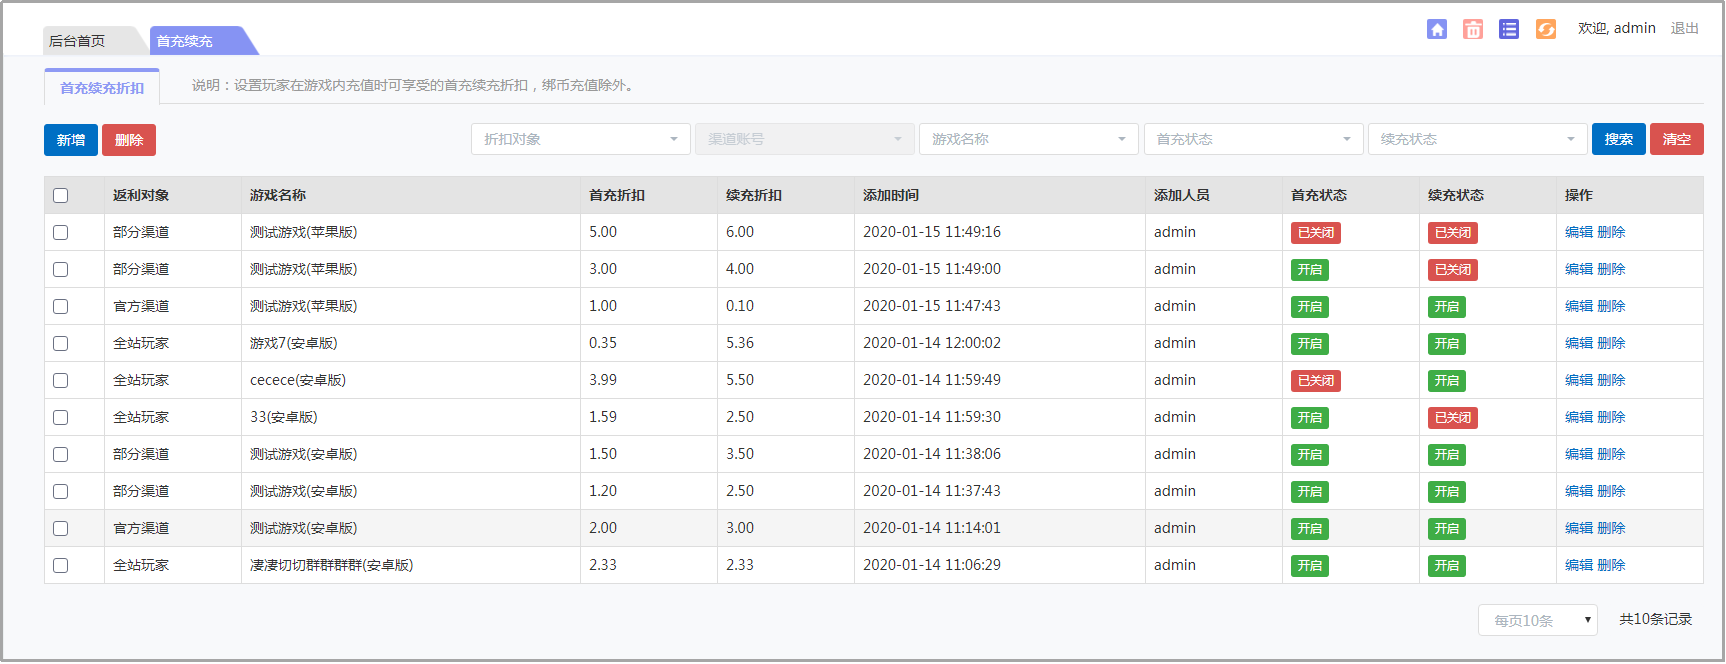Open the 折扣对象 dropdown
Screen dimensions: 1726x664
(581, 139)
